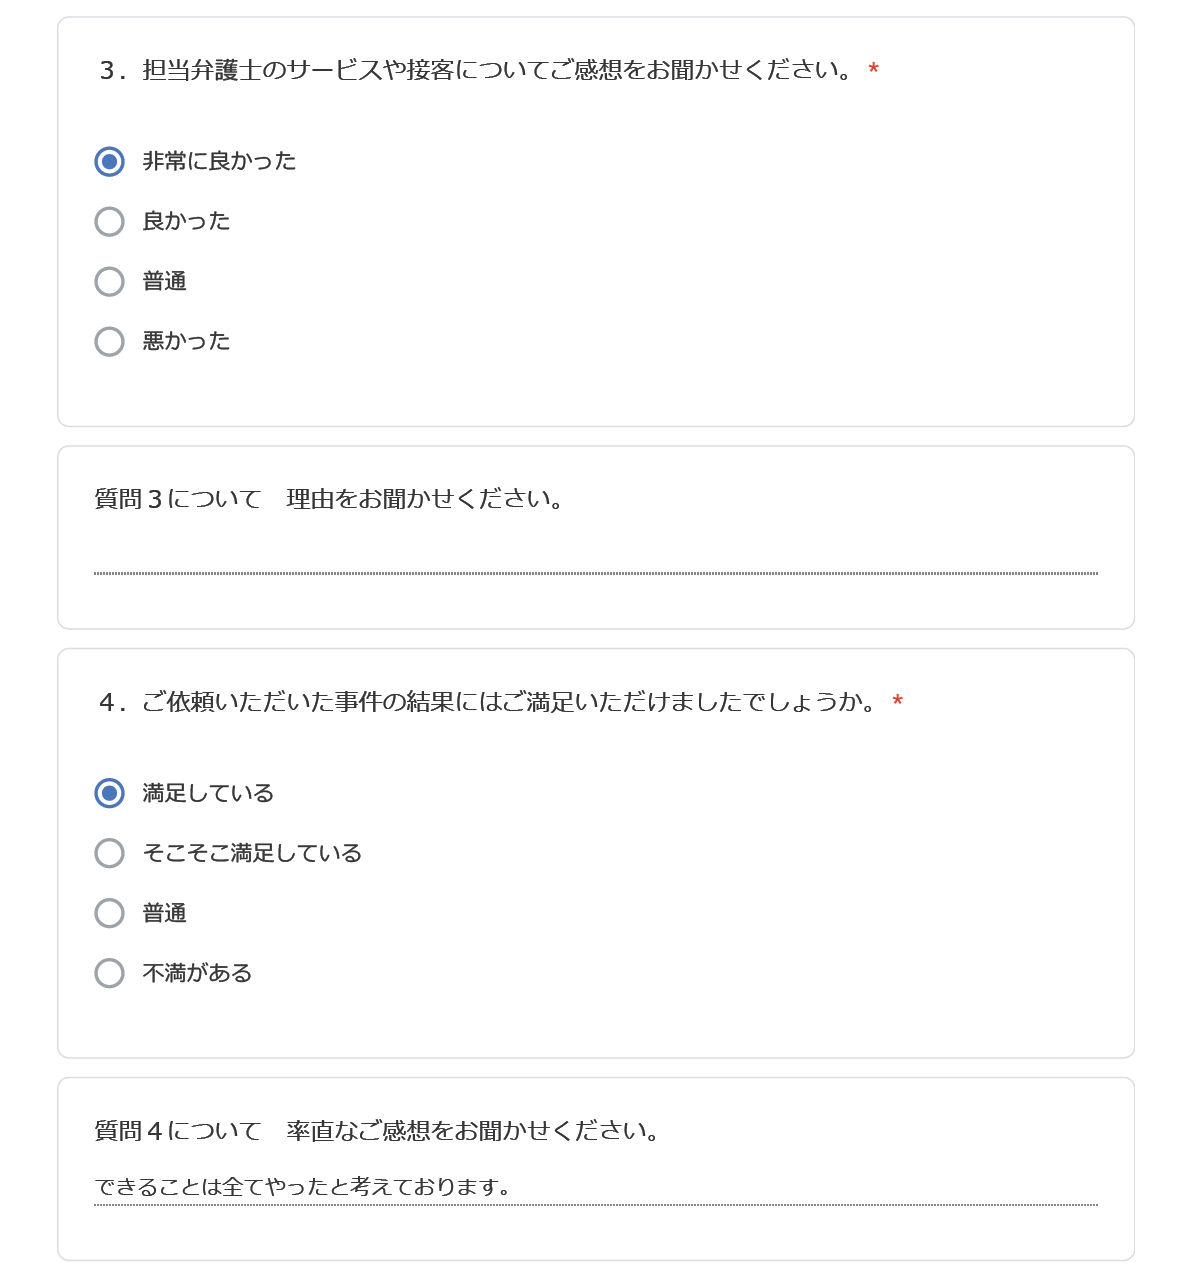Select the 非常に良かった radio circle

pyautogui.click(x=109, y=161)
